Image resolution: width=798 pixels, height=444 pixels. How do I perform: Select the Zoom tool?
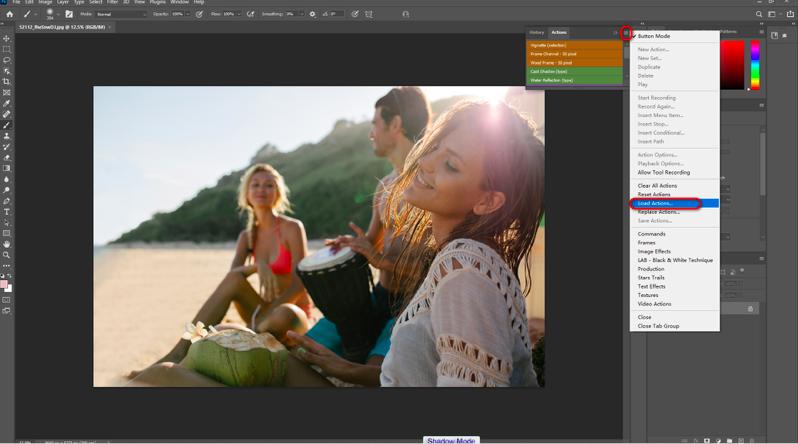(7, 255)
